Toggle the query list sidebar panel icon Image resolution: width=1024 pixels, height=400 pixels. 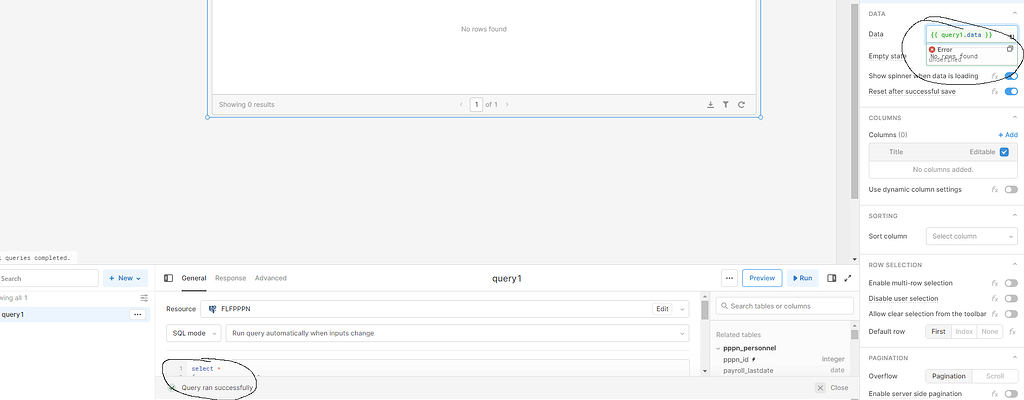point(168,278)
